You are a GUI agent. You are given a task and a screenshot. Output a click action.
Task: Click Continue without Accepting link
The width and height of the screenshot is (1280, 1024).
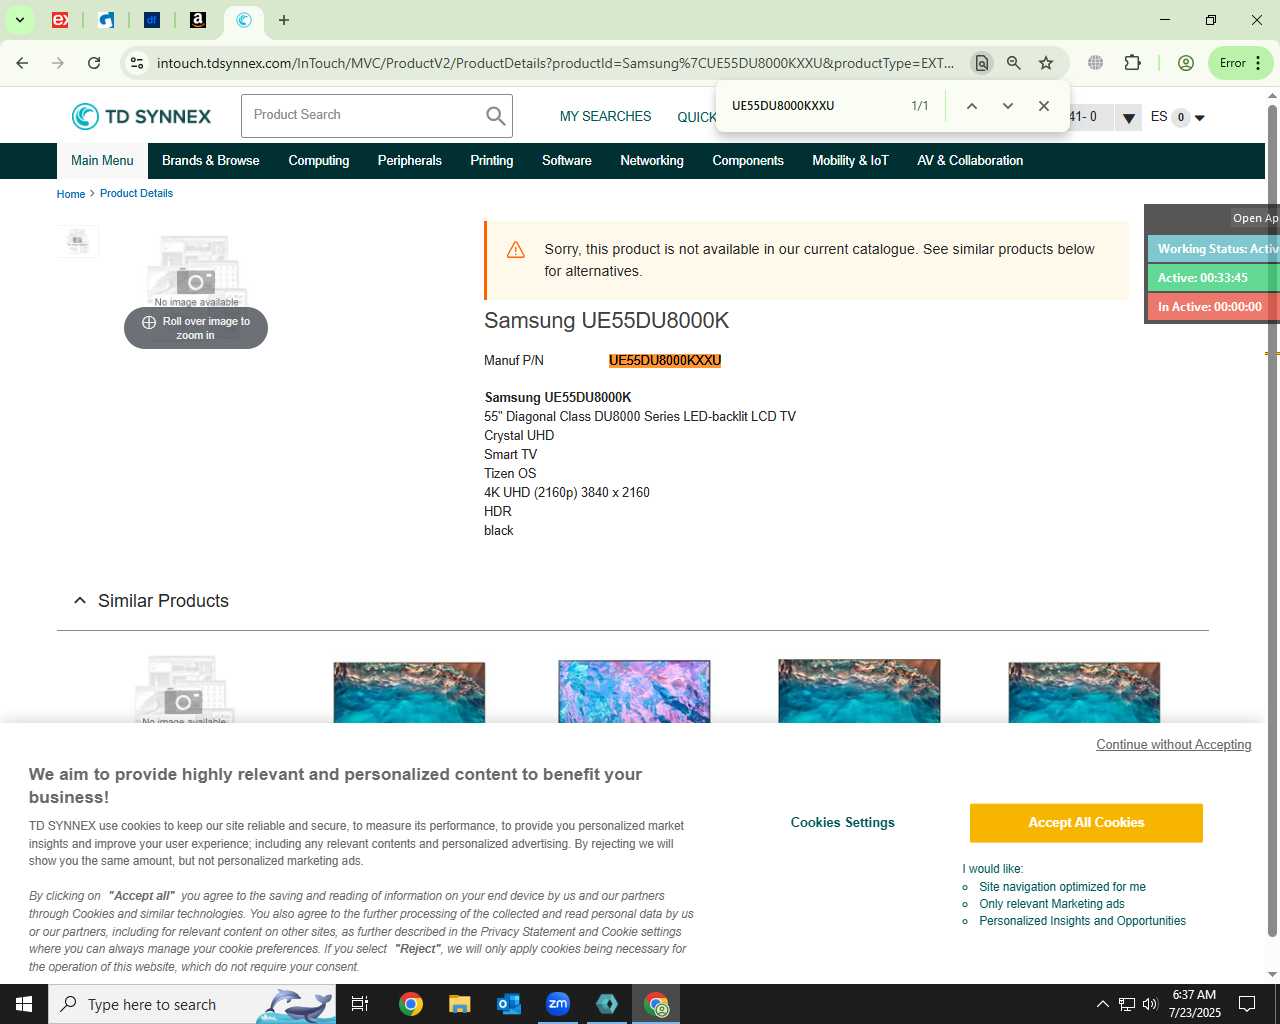pos(1174,745)
